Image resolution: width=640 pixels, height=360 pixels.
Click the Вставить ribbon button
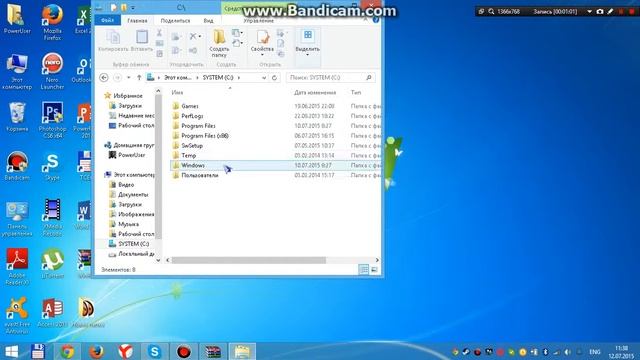[142, 41]
